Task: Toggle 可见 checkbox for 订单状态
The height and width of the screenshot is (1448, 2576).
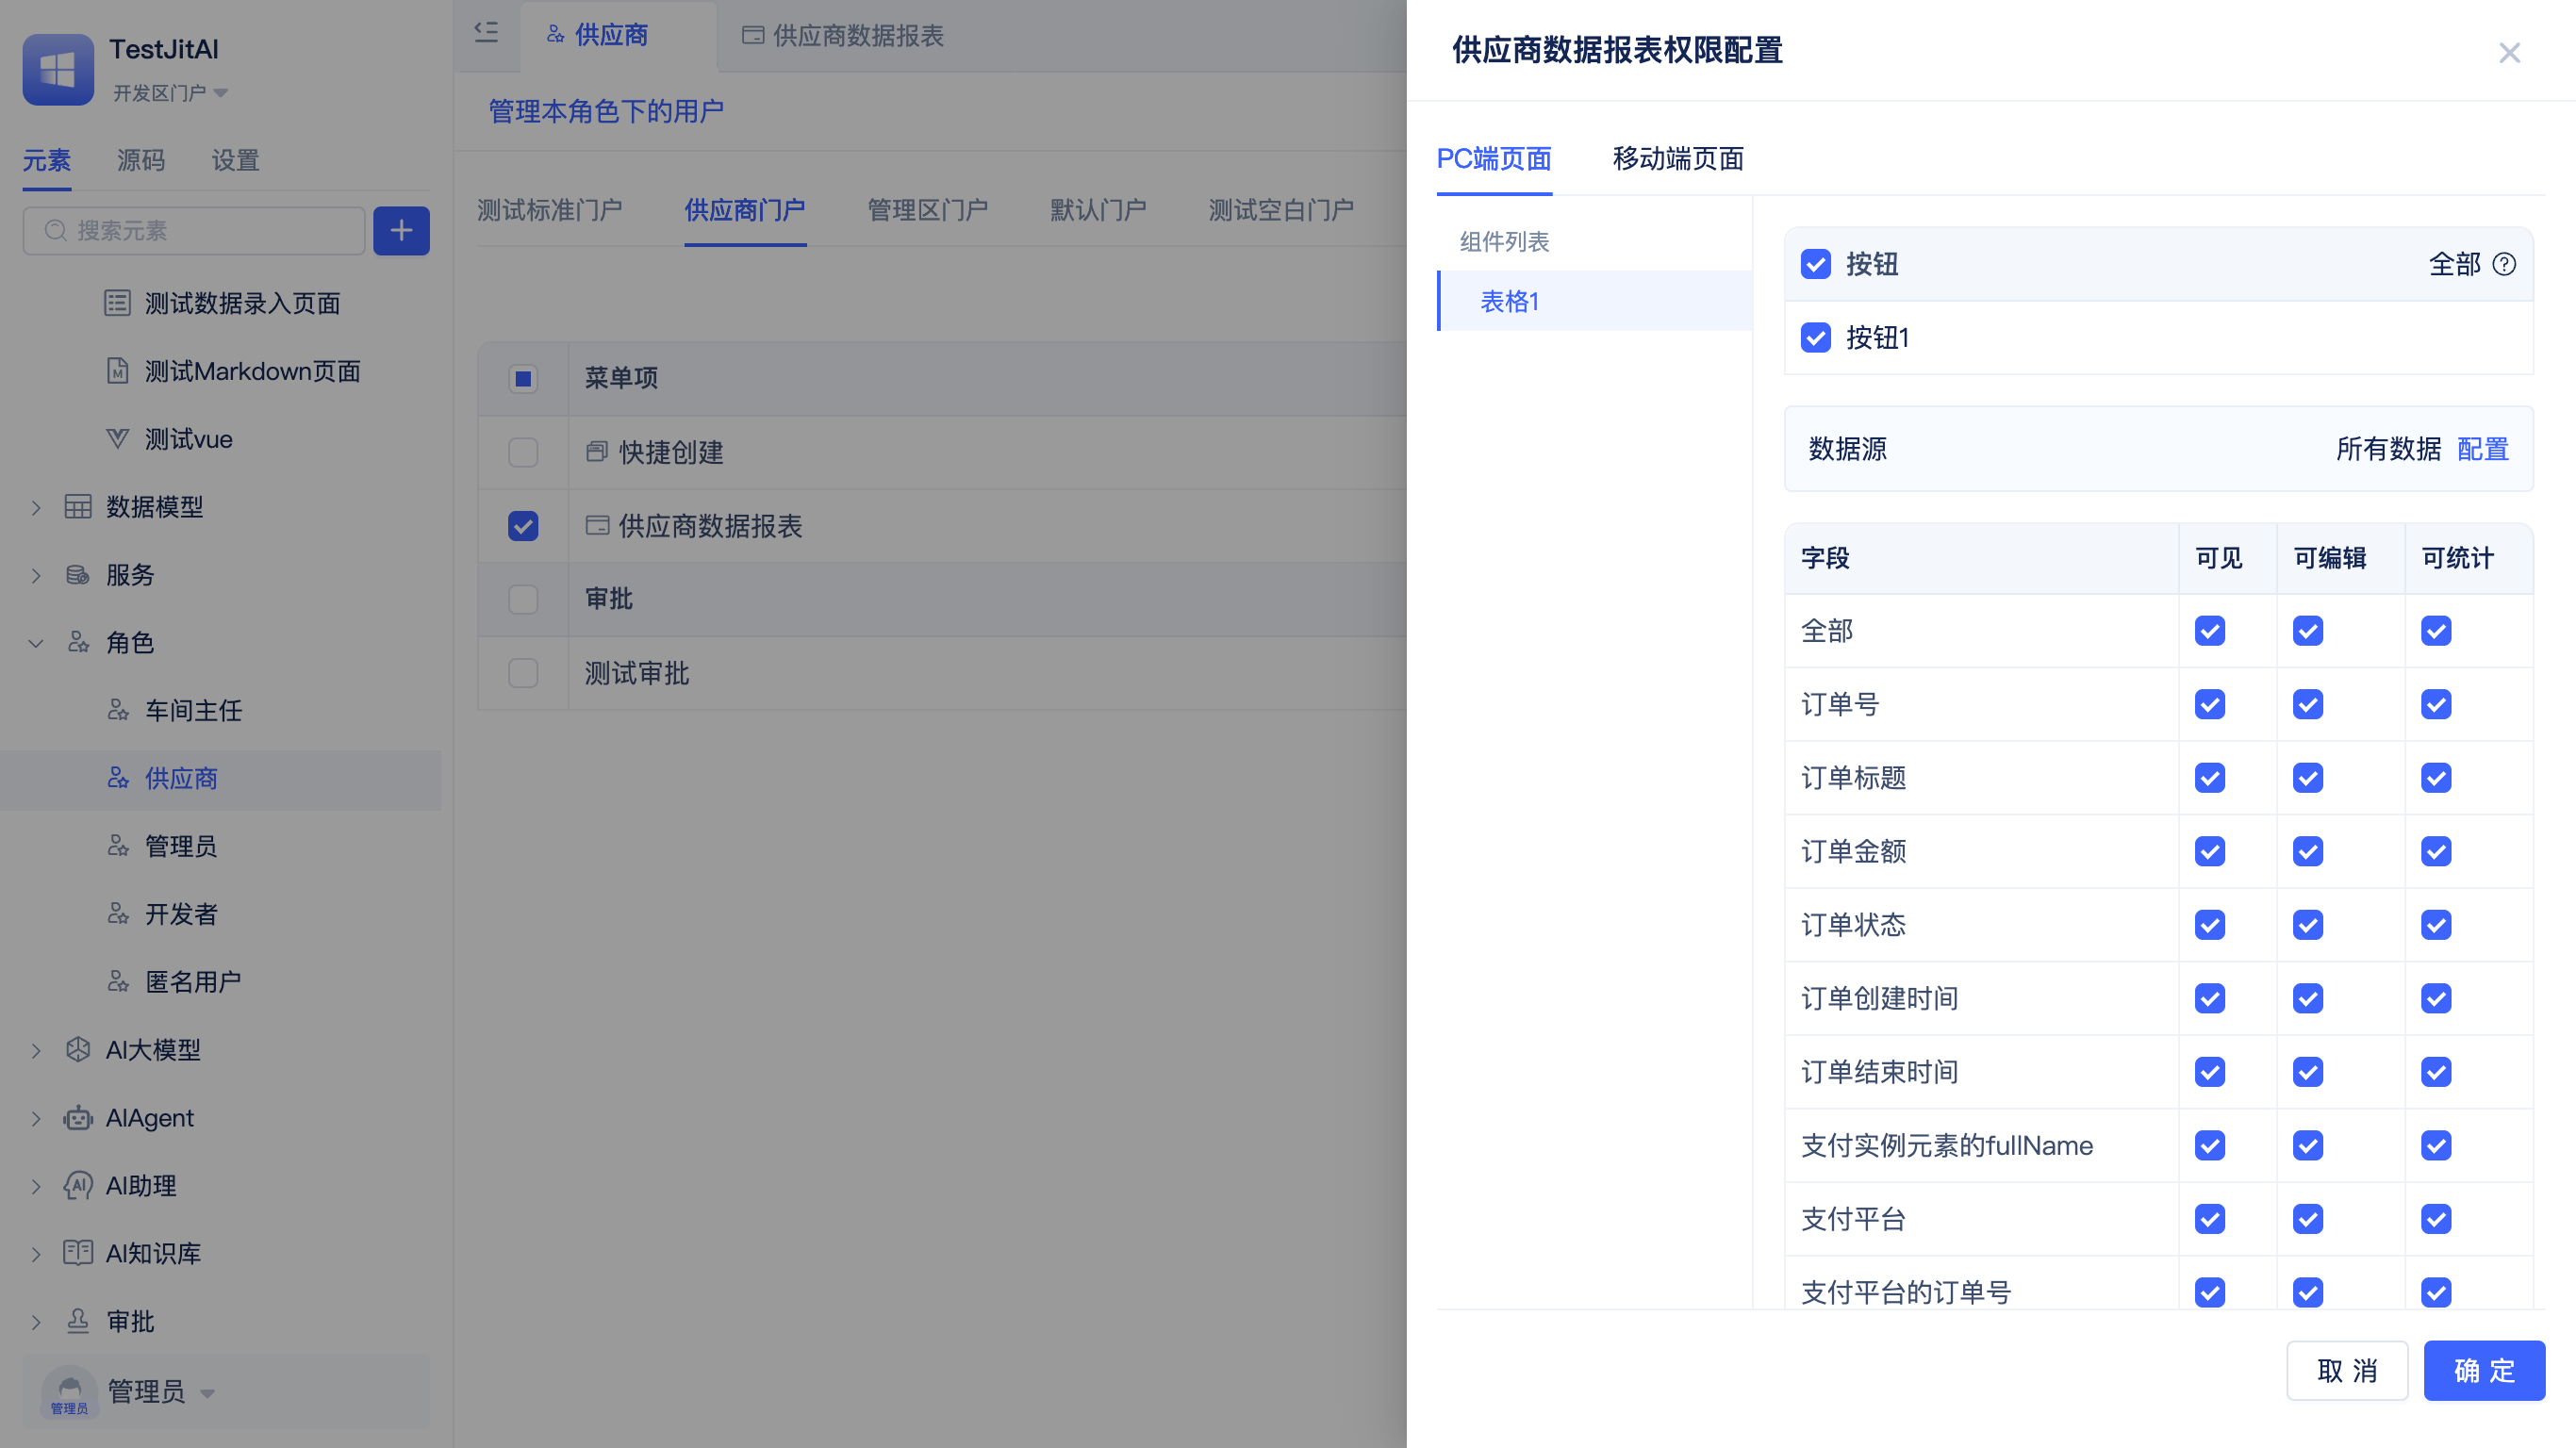Action: pyautogui.click(x=2210, y=925)
